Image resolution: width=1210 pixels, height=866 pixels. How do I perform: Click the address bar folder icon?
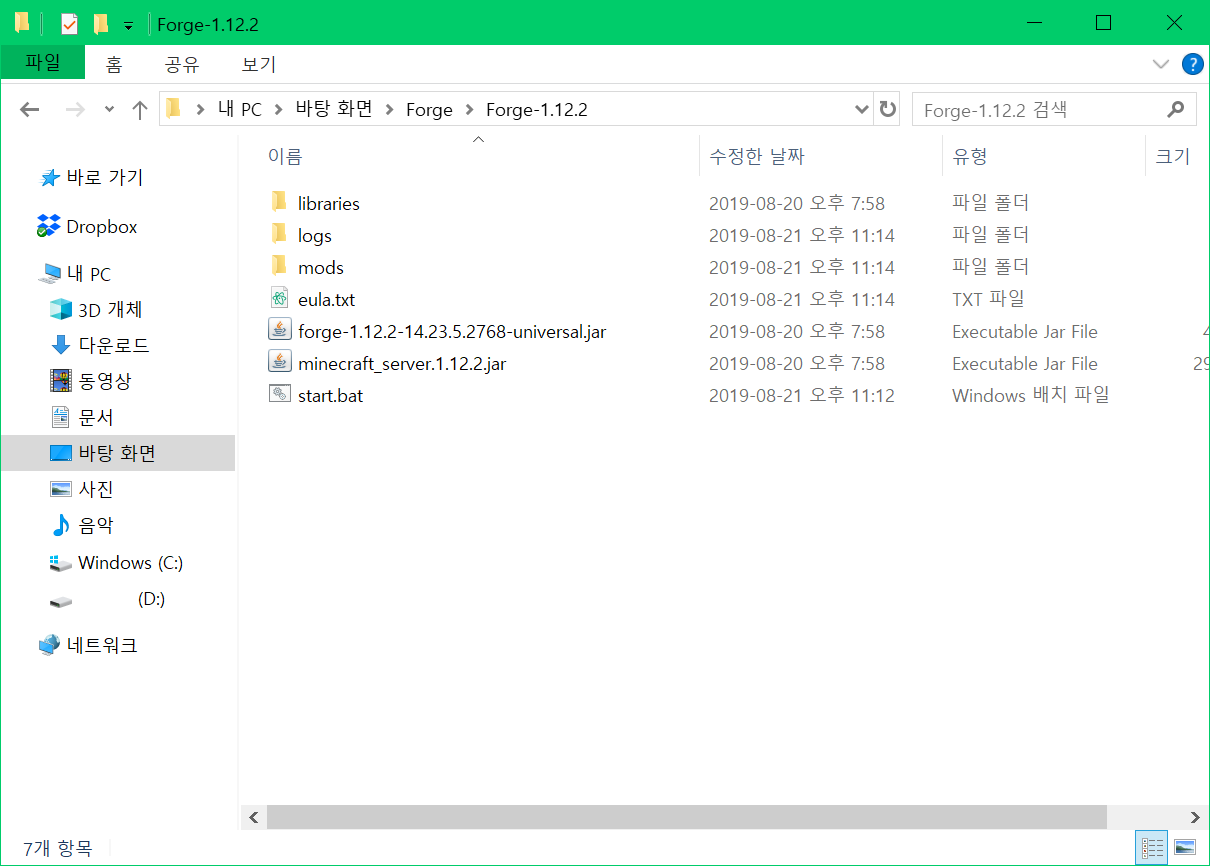click(x=174, y=109)
